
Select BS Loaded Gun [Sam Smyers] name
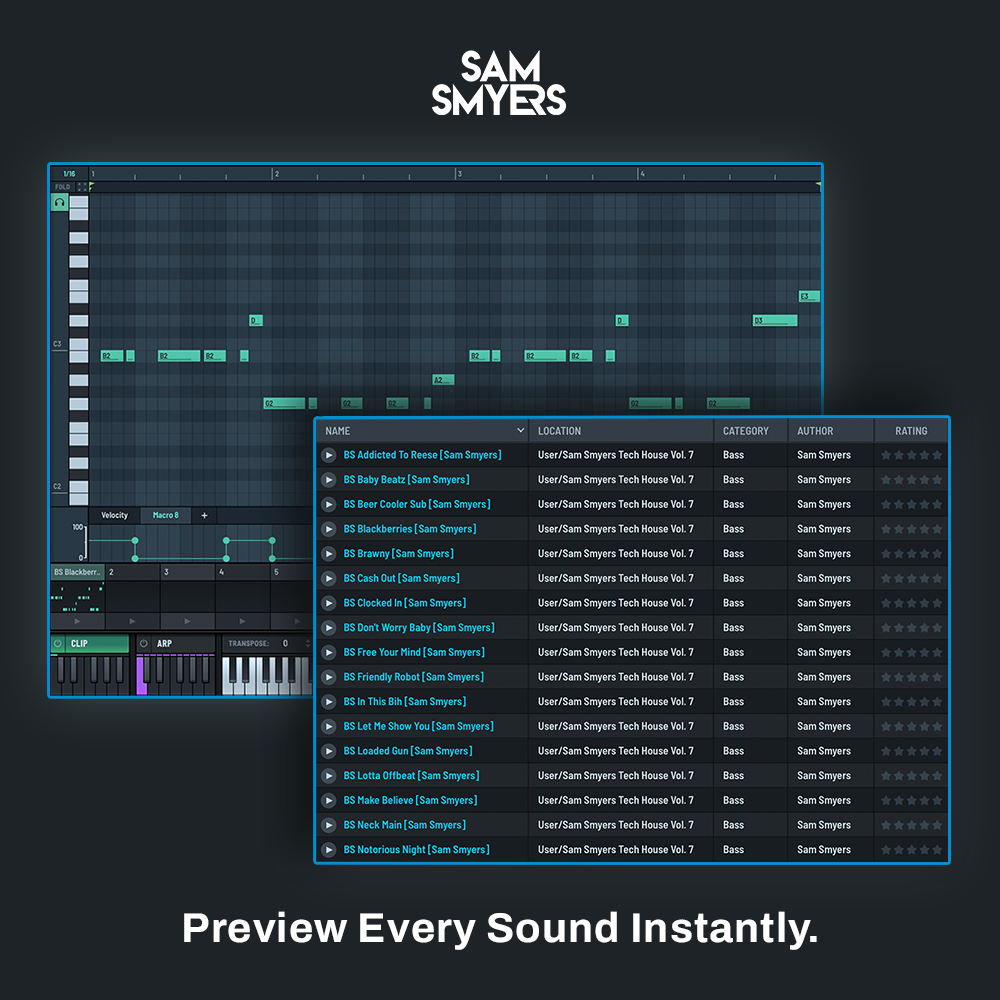(408, 751)
